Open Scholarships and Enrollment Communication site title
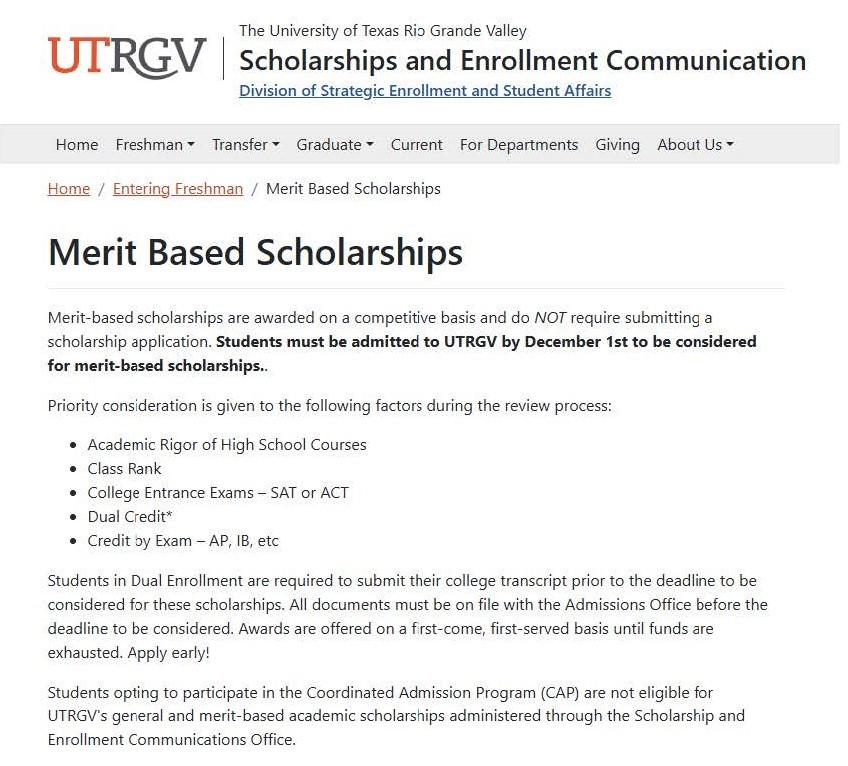 (x=522, y=60)
